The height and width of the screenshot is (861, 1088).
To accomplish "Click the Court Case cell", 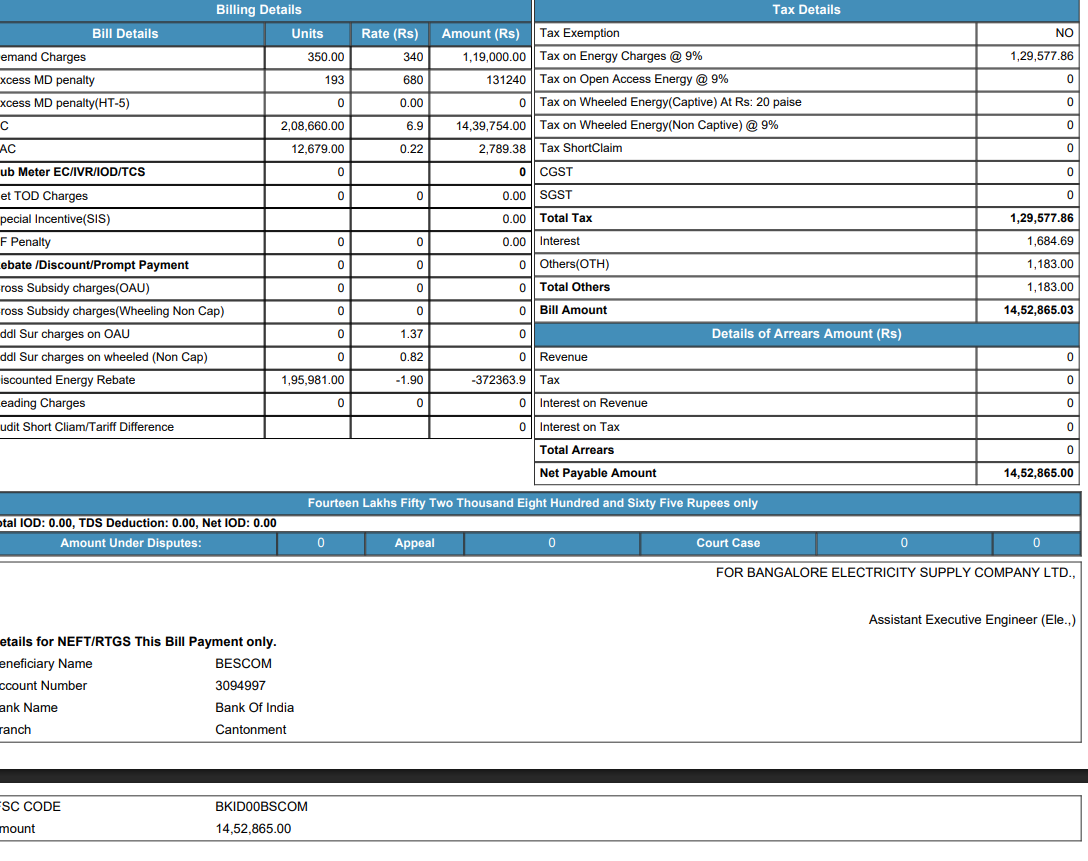I will pos(728,543).
